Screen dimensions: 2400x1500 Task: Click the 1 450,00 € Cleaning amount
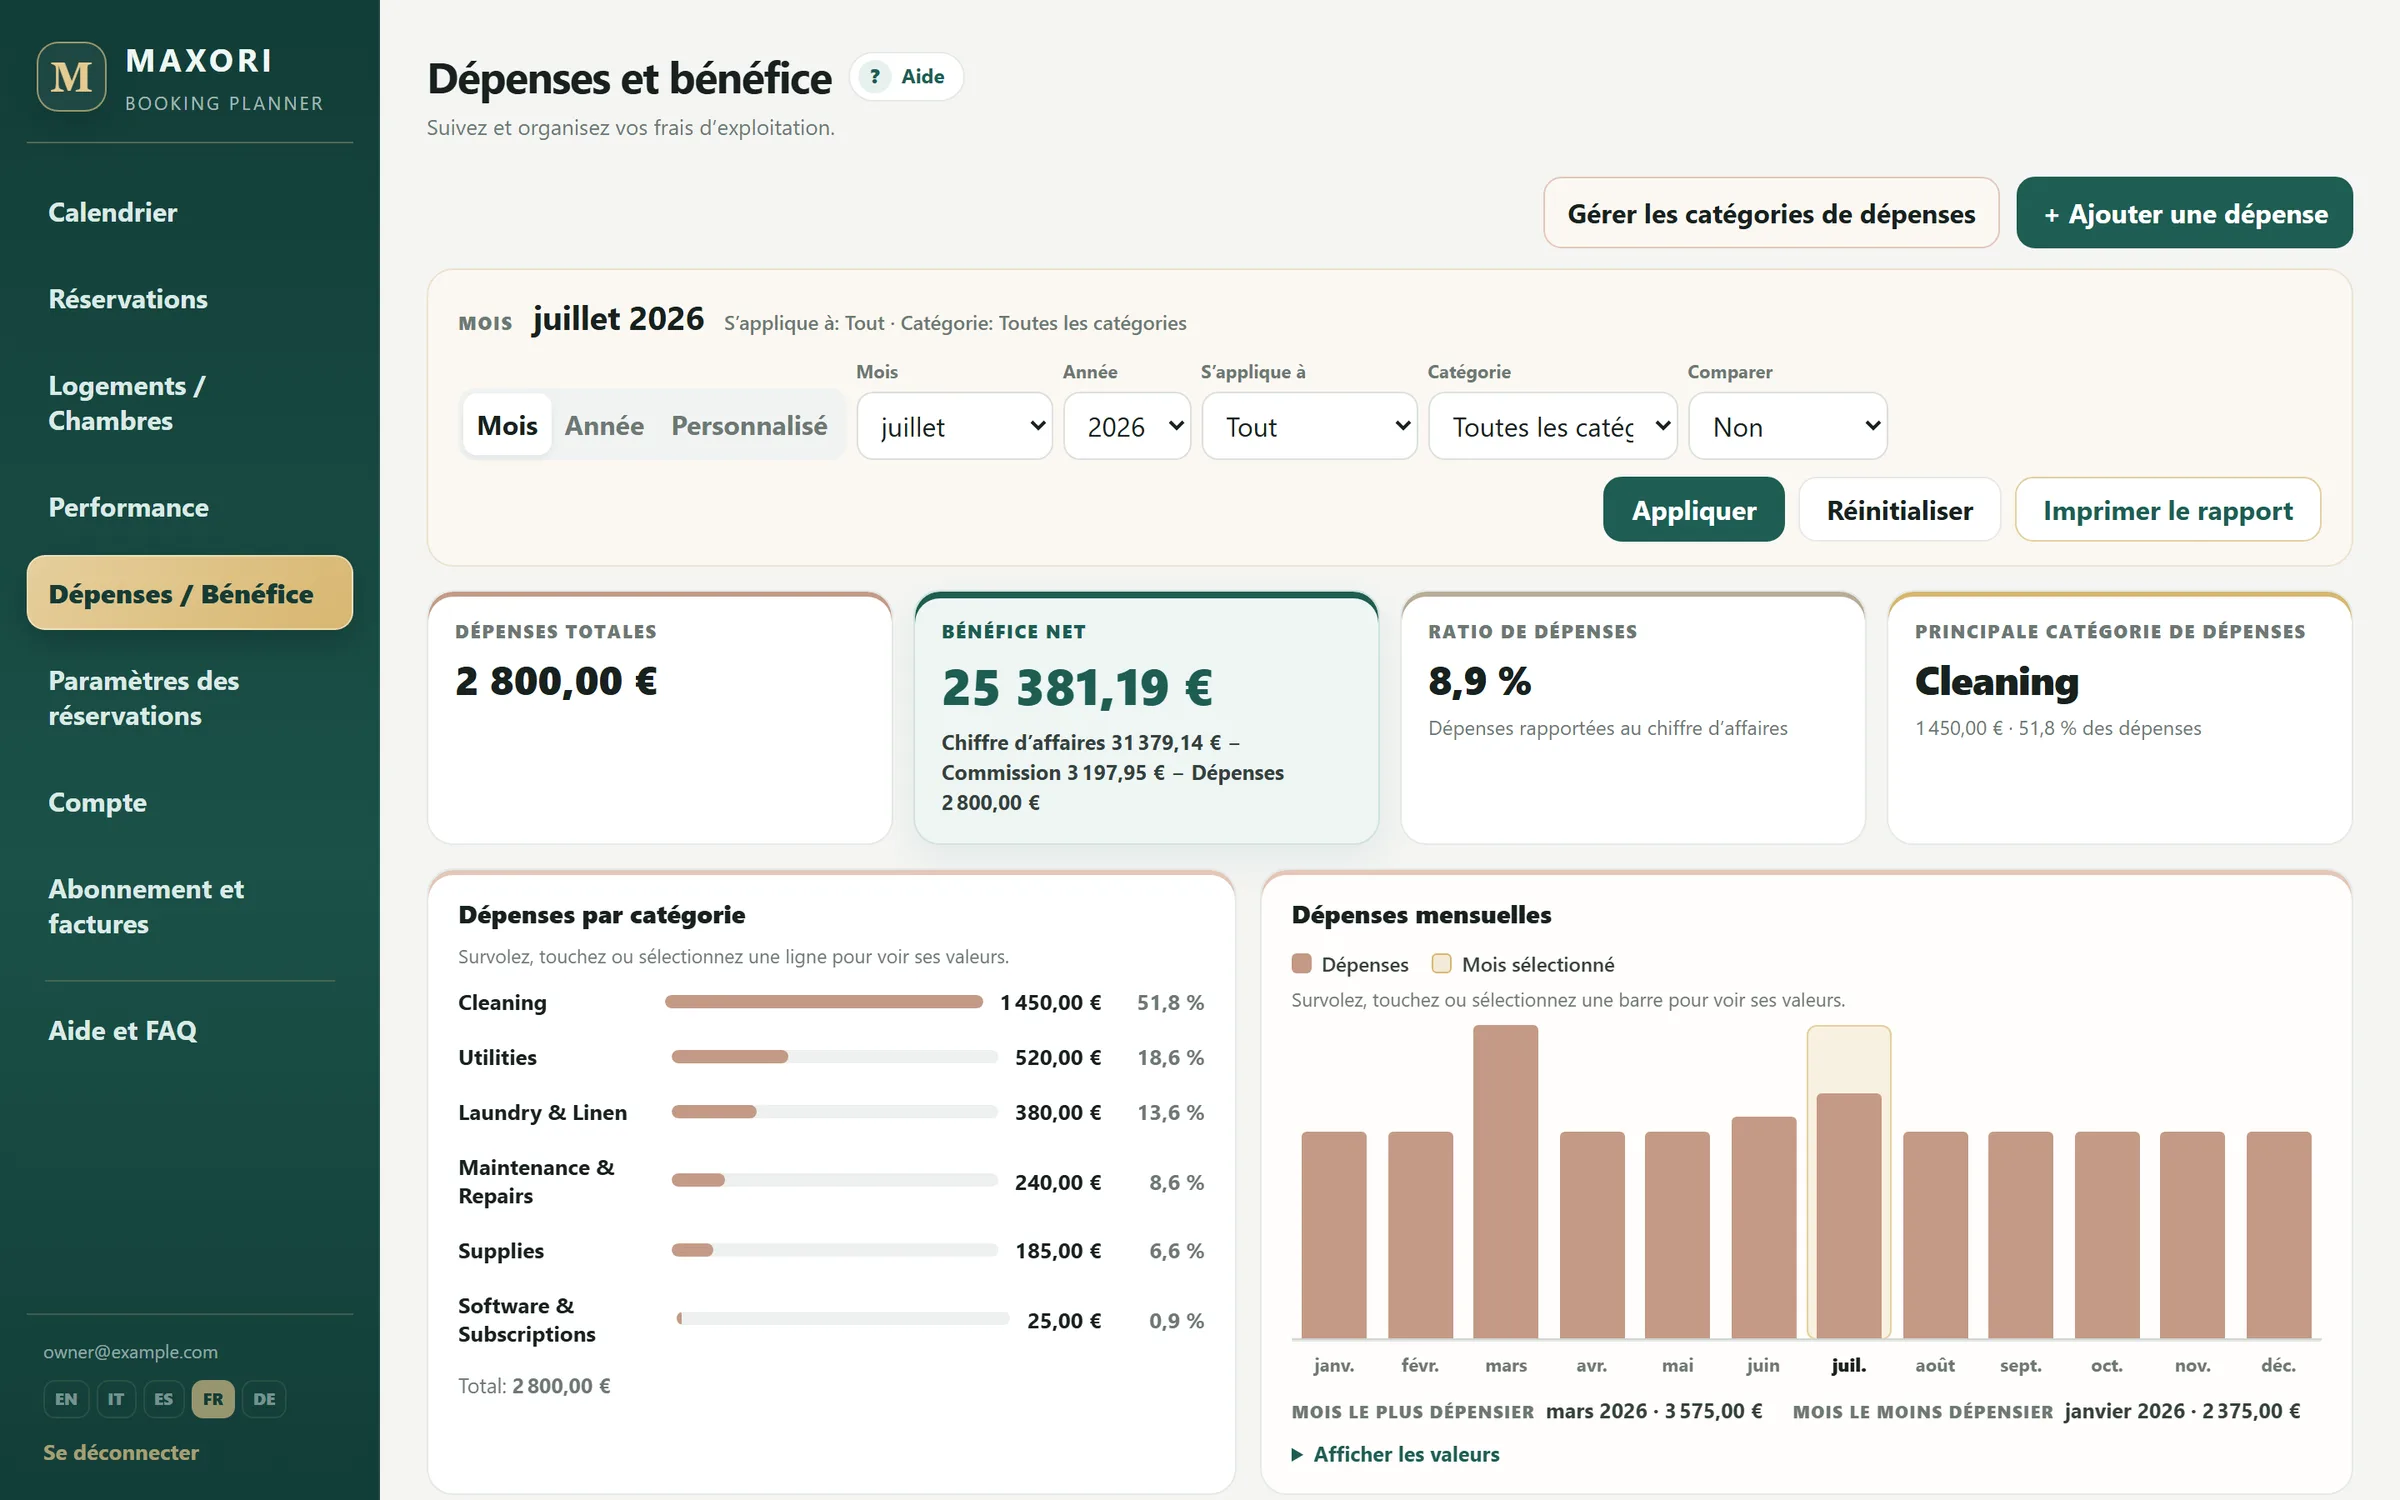tap(1051, 1002)
